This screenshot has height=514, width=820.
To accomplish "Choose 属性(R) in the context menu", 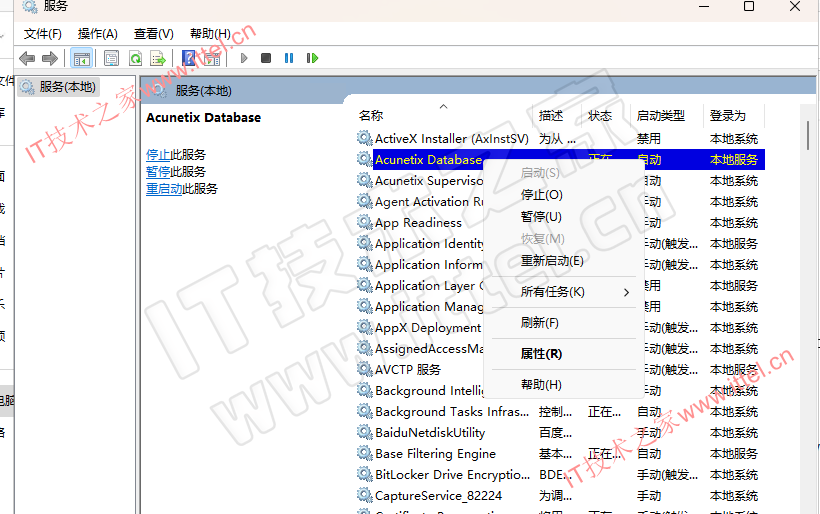I will tap(564, 354).
